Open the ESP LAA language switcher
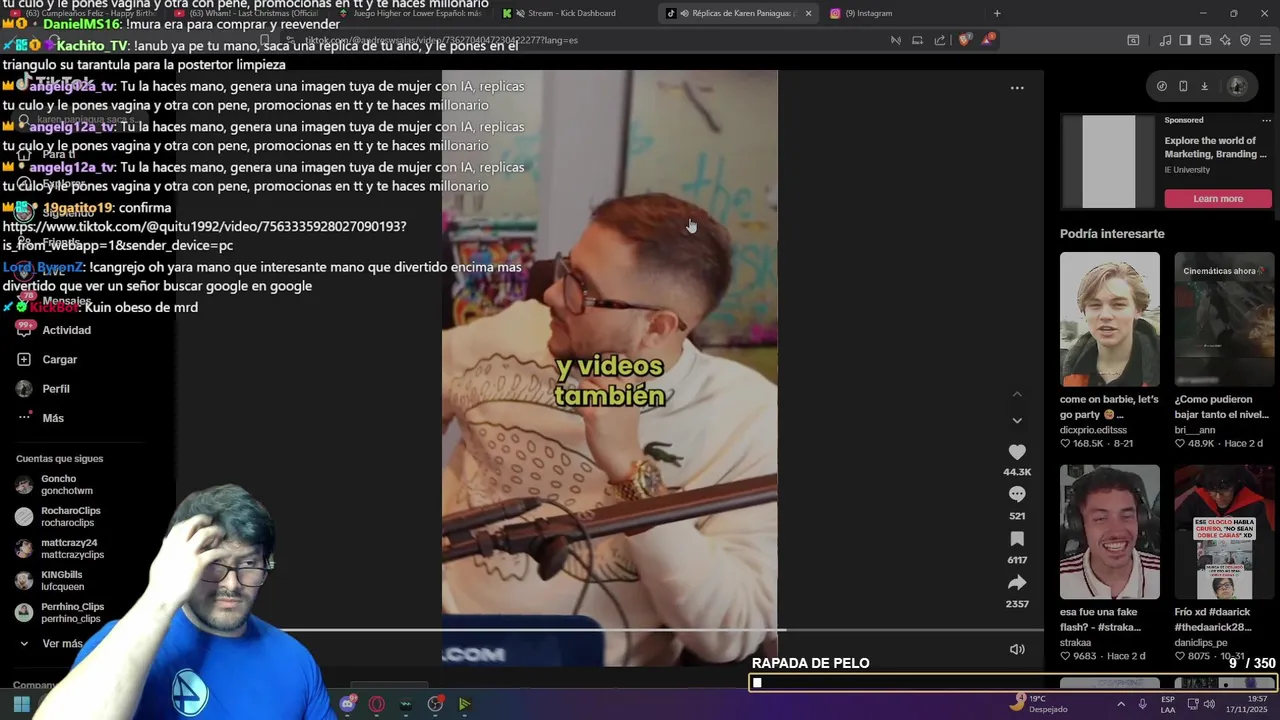Viewport: 1280px width, 720px height. pyautogui.click(x=1168, y=704)
